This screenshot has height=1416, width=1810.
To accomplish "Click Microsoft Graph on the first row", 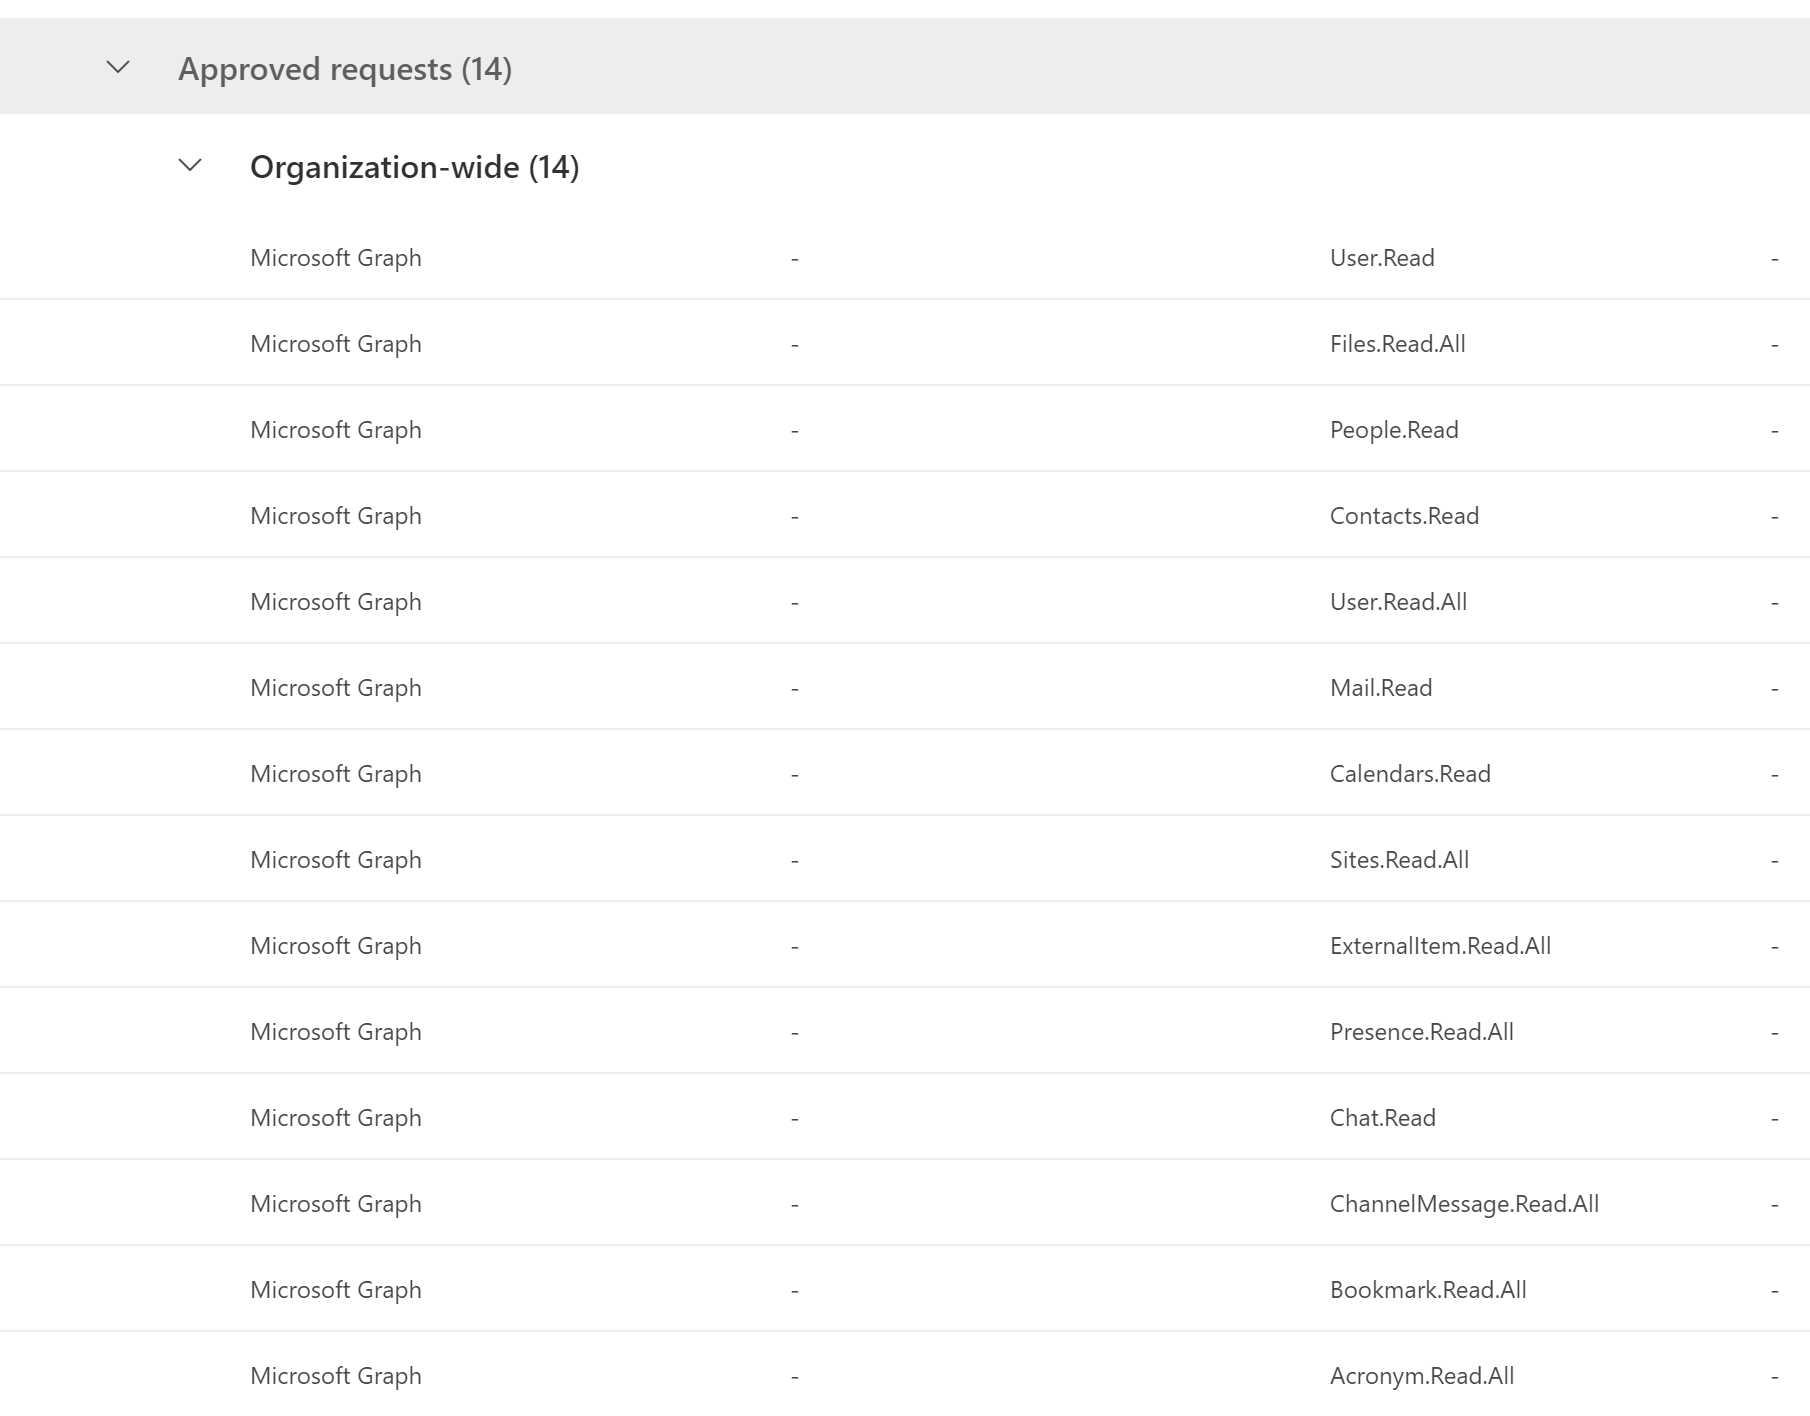I will click(x=336, y=257).
